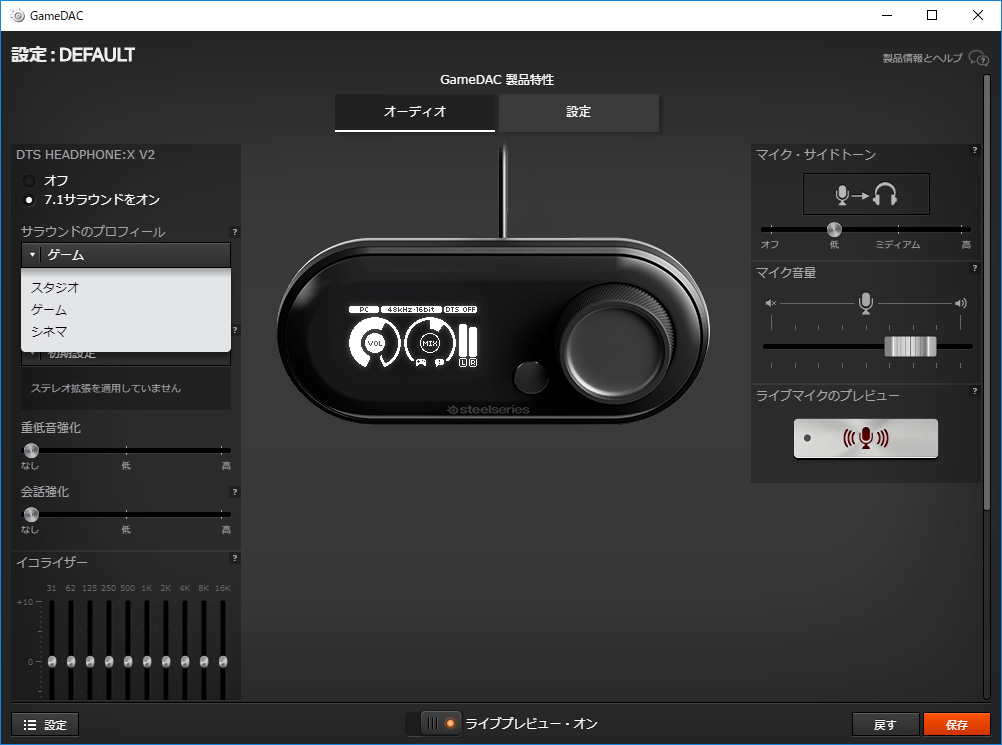The height and width of the screenshot is (745, 1002).
Task: Click the list icon on 設定 button
Action: pos(29,725)
